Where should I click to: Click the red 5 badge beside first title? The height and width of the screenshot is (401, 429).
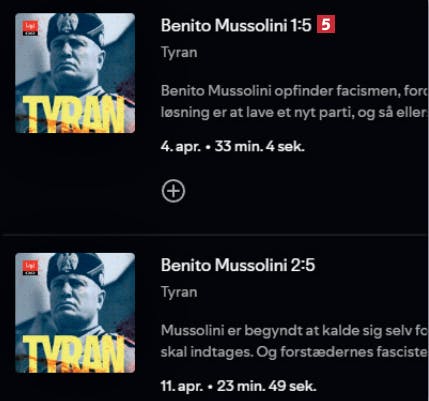click(326, 25)
